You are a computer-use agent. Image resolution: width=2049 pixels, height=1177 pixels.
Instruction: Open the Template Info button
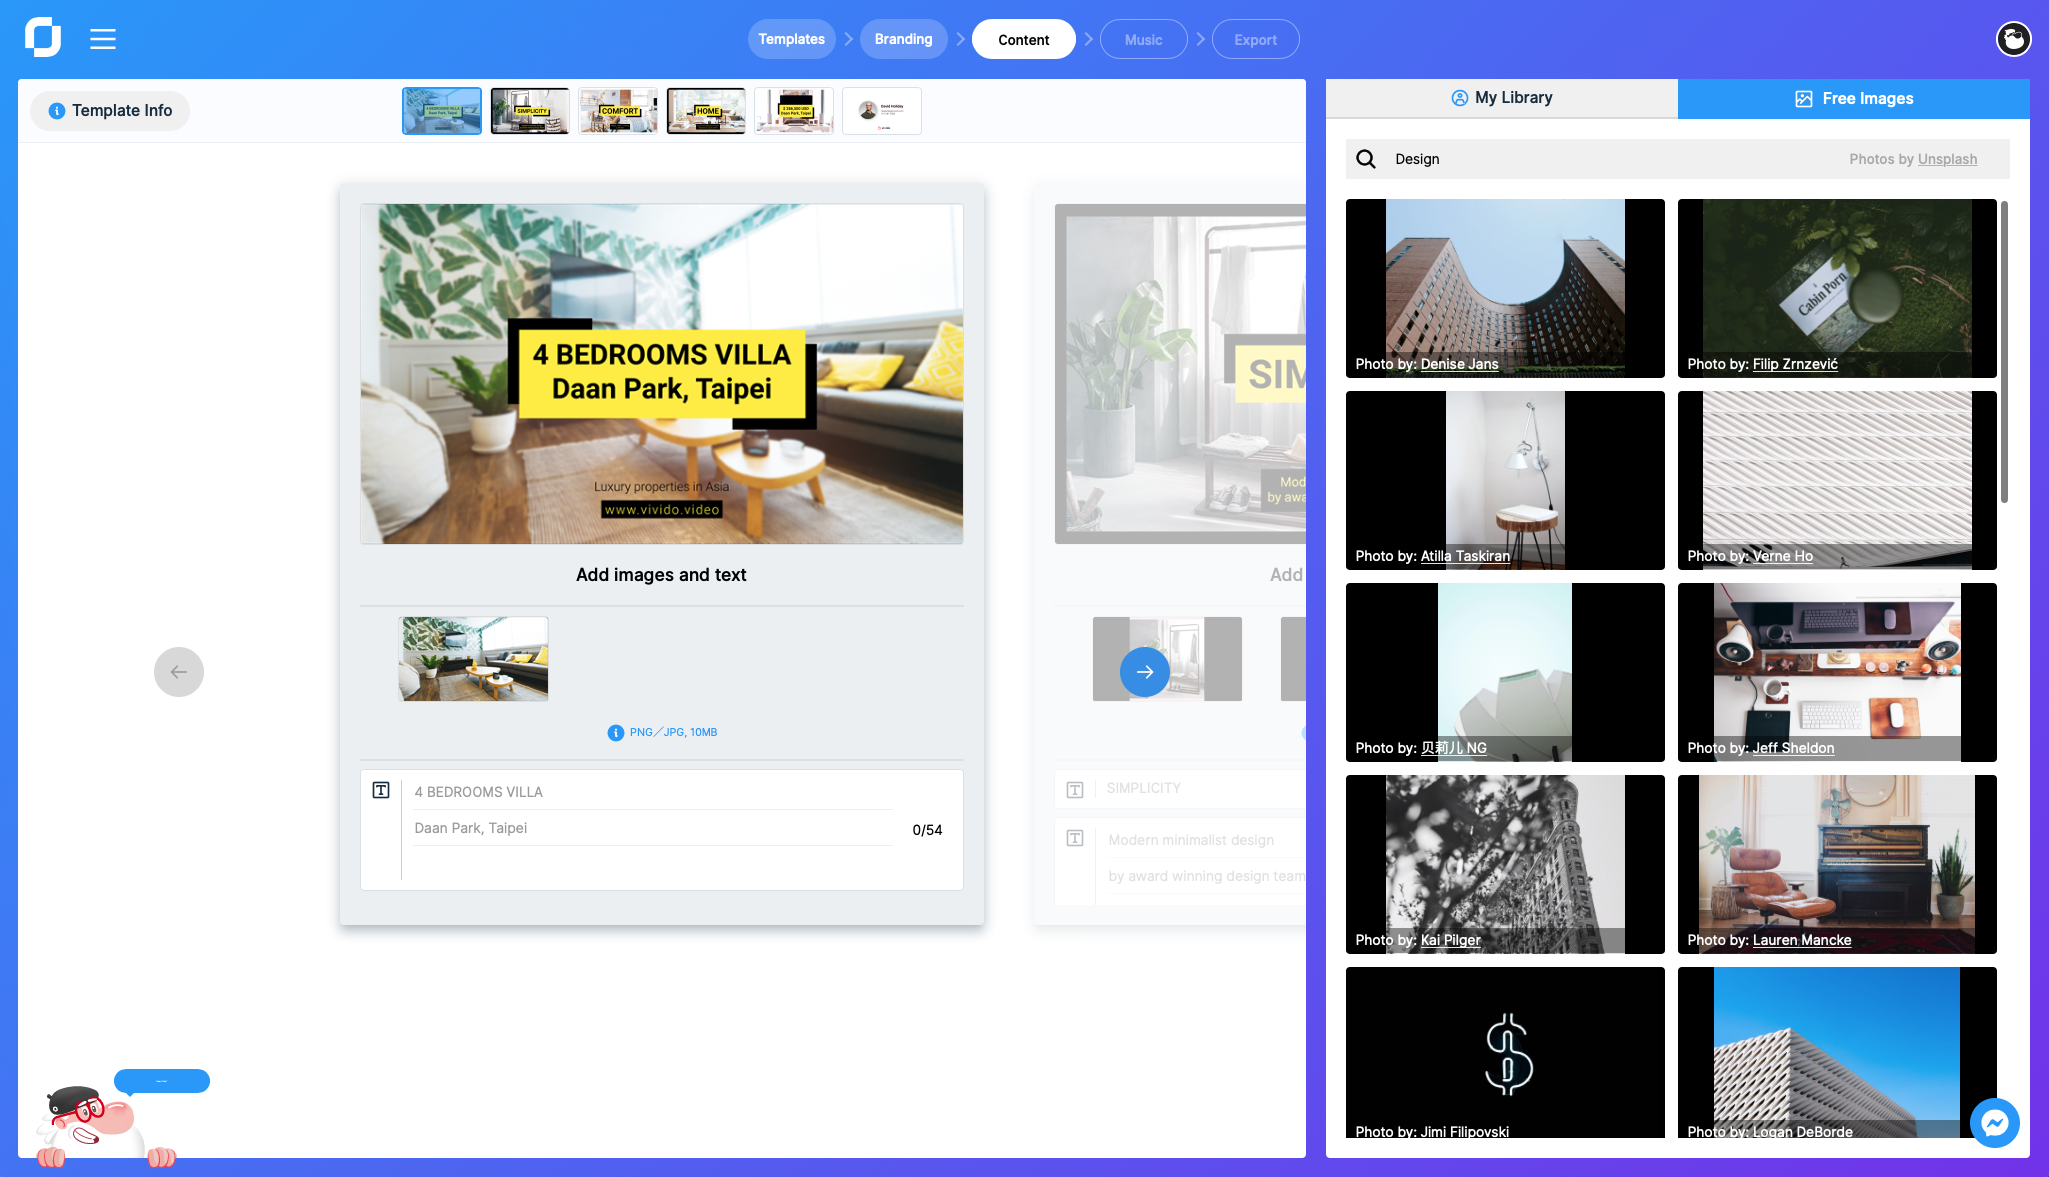pyautogui.click(x=110, y=111)
